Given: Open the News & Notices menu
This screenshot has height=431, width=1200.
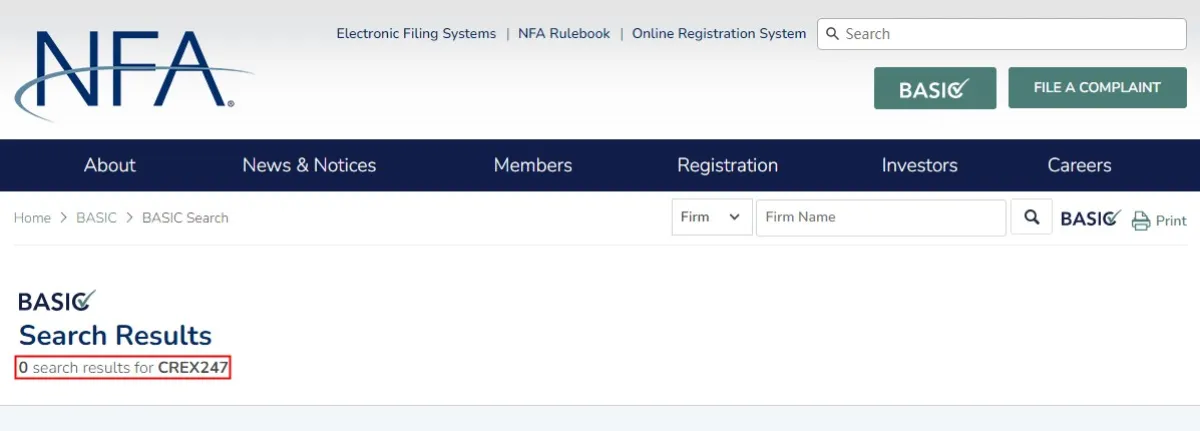Looking at the screenshot, I should point(309,165).
